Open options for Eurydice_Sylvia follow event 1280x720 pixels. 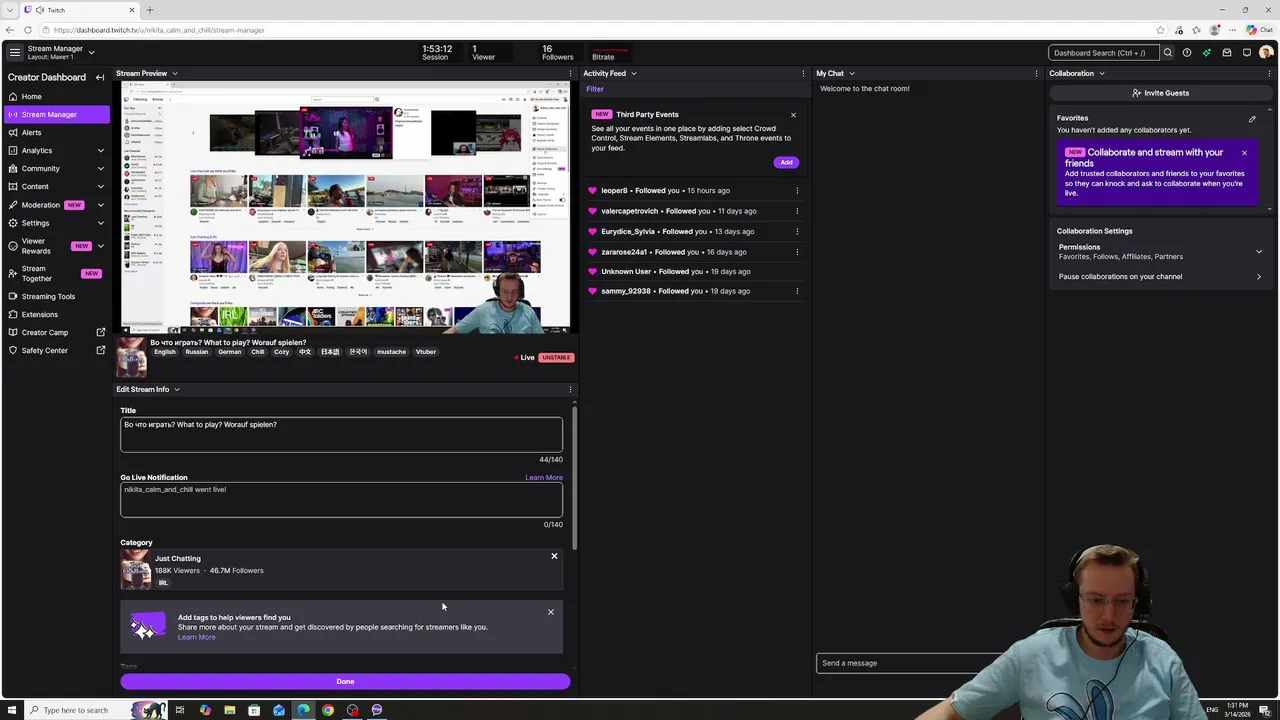(797, 231)
